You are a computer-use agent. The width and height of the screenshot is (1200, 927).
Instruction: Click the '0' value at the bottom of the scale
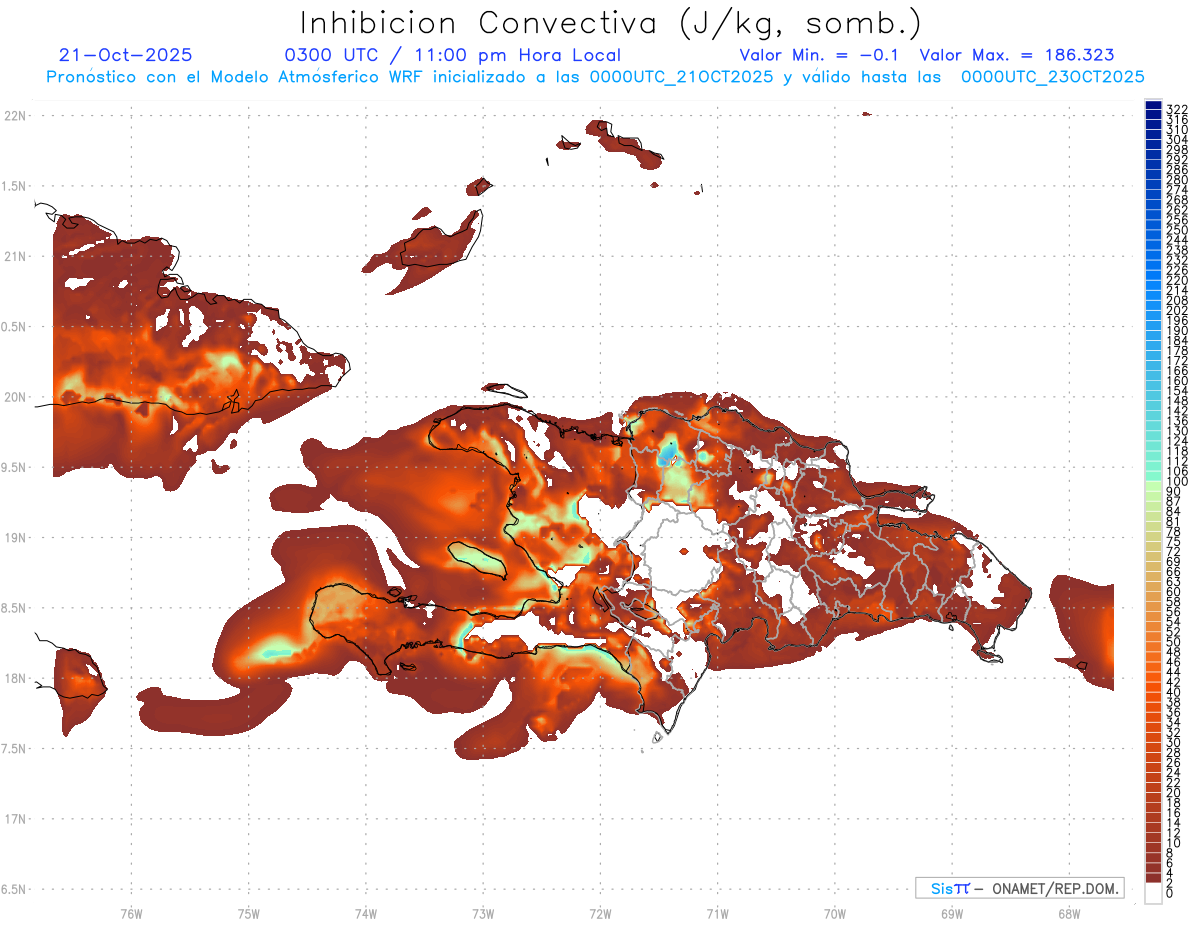[1170, 892]
